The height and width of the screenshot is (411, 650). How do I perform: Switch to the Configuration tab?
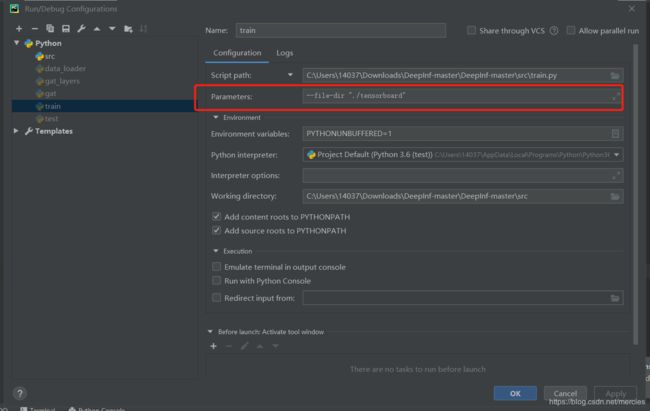click(237, 53)
